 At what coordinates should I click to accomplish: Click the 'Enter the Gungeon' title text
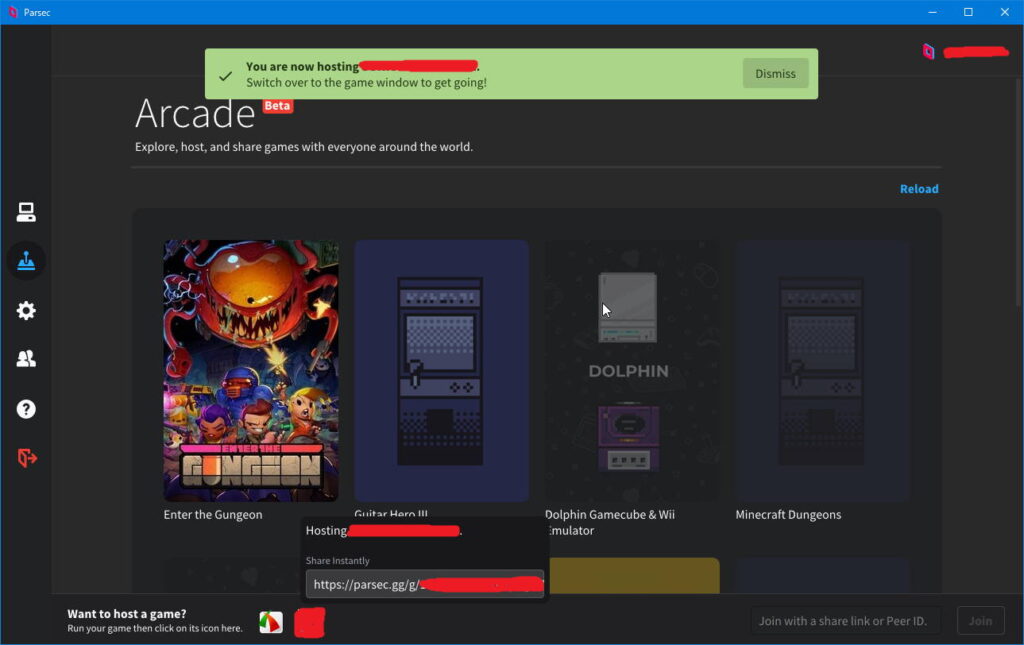pyautogui.click(x=213, y=514)
